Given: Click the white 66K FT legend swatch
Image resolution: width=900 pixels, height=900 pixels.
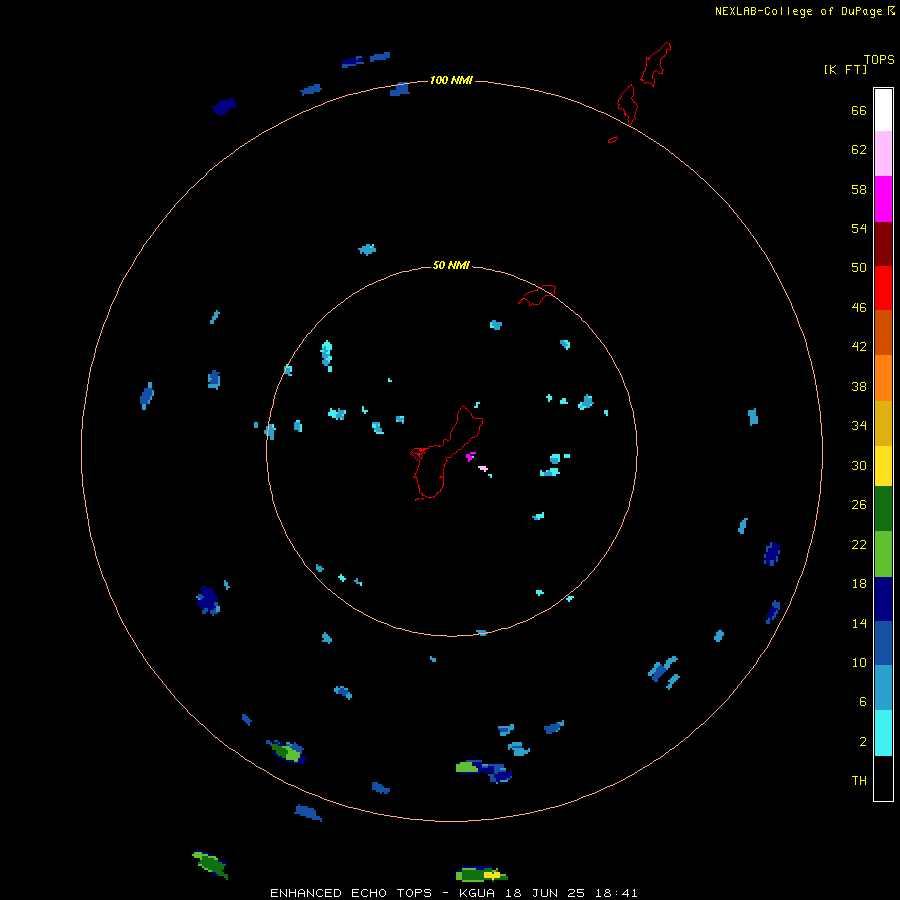Looking at the screenshot, I should tap(883, 110).
